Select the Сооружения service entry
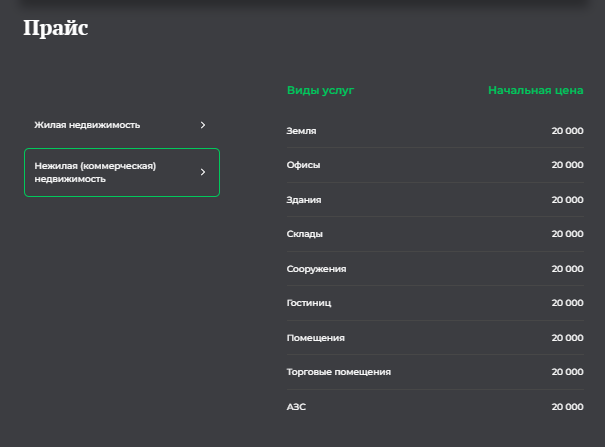605x447 pixels. click(316, 269)
